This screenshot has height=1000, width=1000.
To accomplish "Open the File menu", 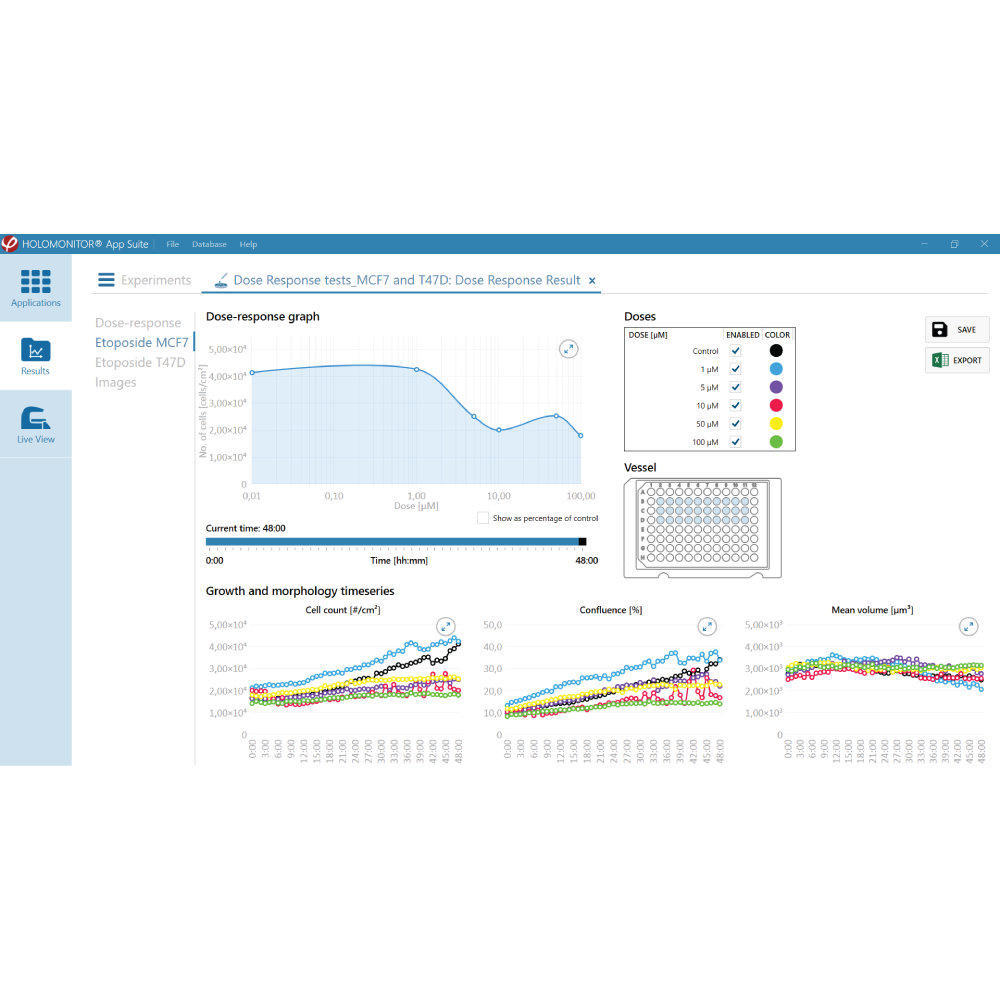I will (173, 244).
